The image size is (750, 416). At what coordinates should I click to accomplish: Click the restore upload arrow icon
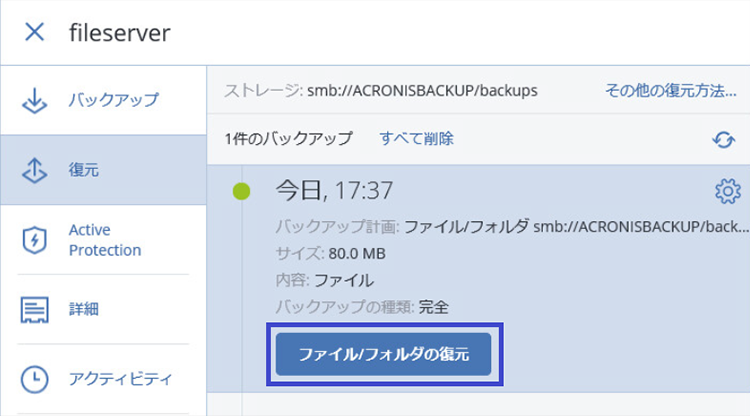pyautogui.click(x=35, y=170)
